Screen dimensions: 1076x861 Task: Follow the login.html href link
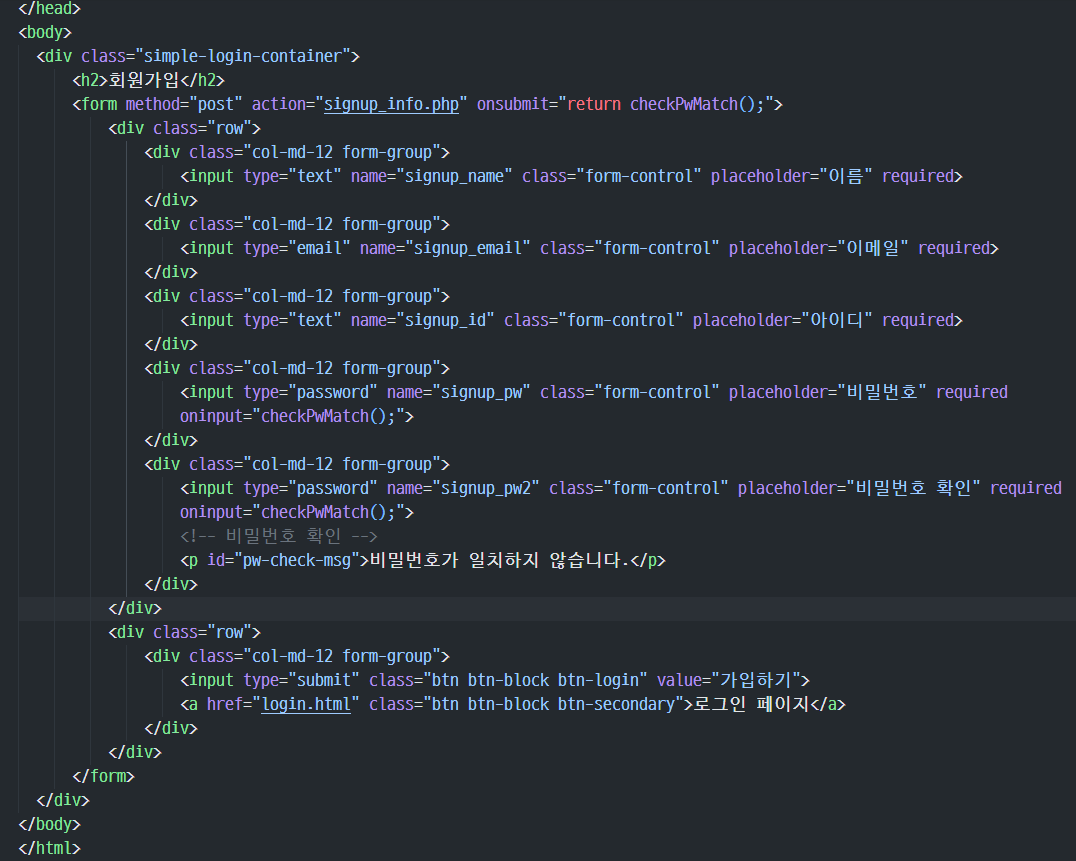(306, 705)
